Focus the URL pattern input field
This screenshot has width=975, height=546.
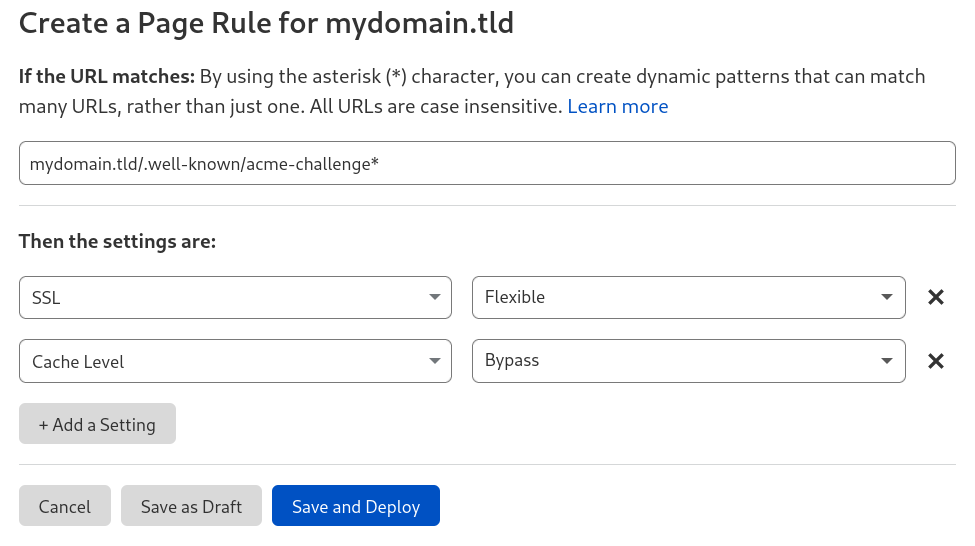(487, 163)
